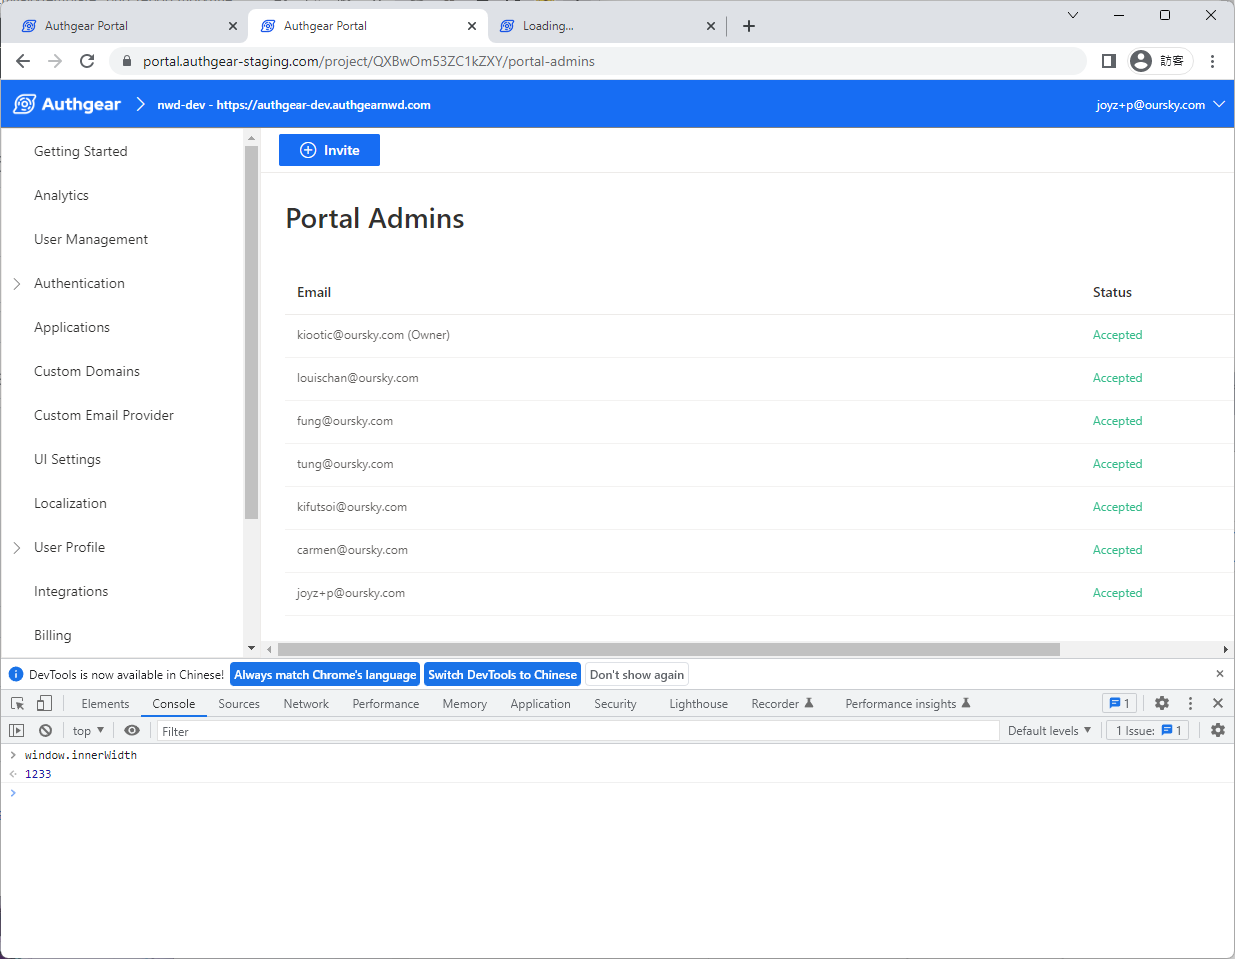Screen dimensions: 1235x959
Task: Dismiss the DevTools language infobar
Action: 1219,674
